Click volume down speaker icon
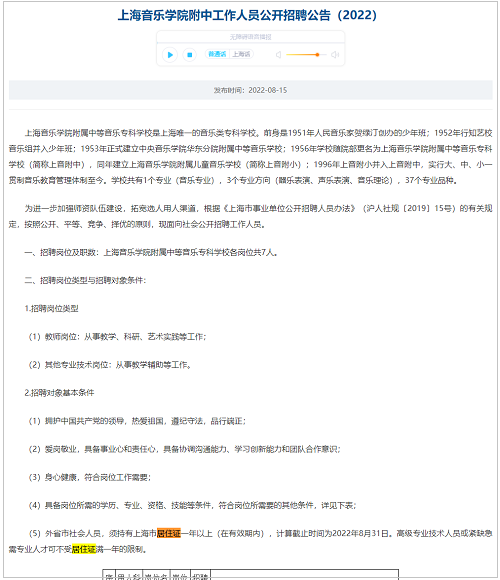The image size is (500, 580). [278, 55]
